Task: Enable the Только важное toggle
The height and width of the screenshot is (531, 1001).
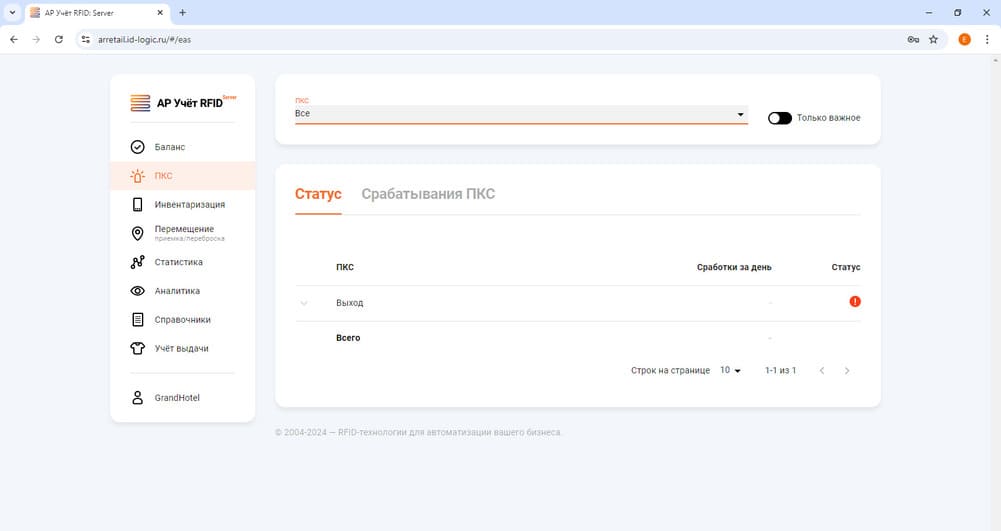Action: [779, 118]
